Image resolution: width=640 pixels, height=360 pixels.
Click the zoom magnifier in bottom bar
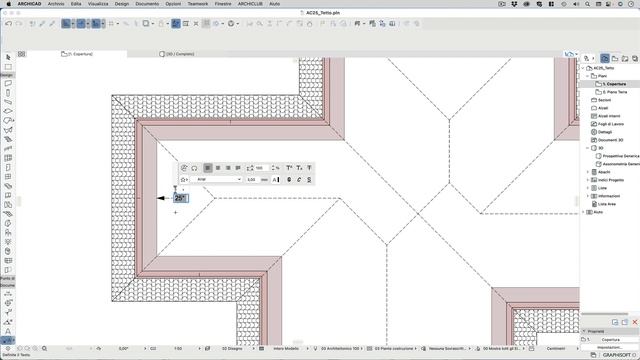44,349
